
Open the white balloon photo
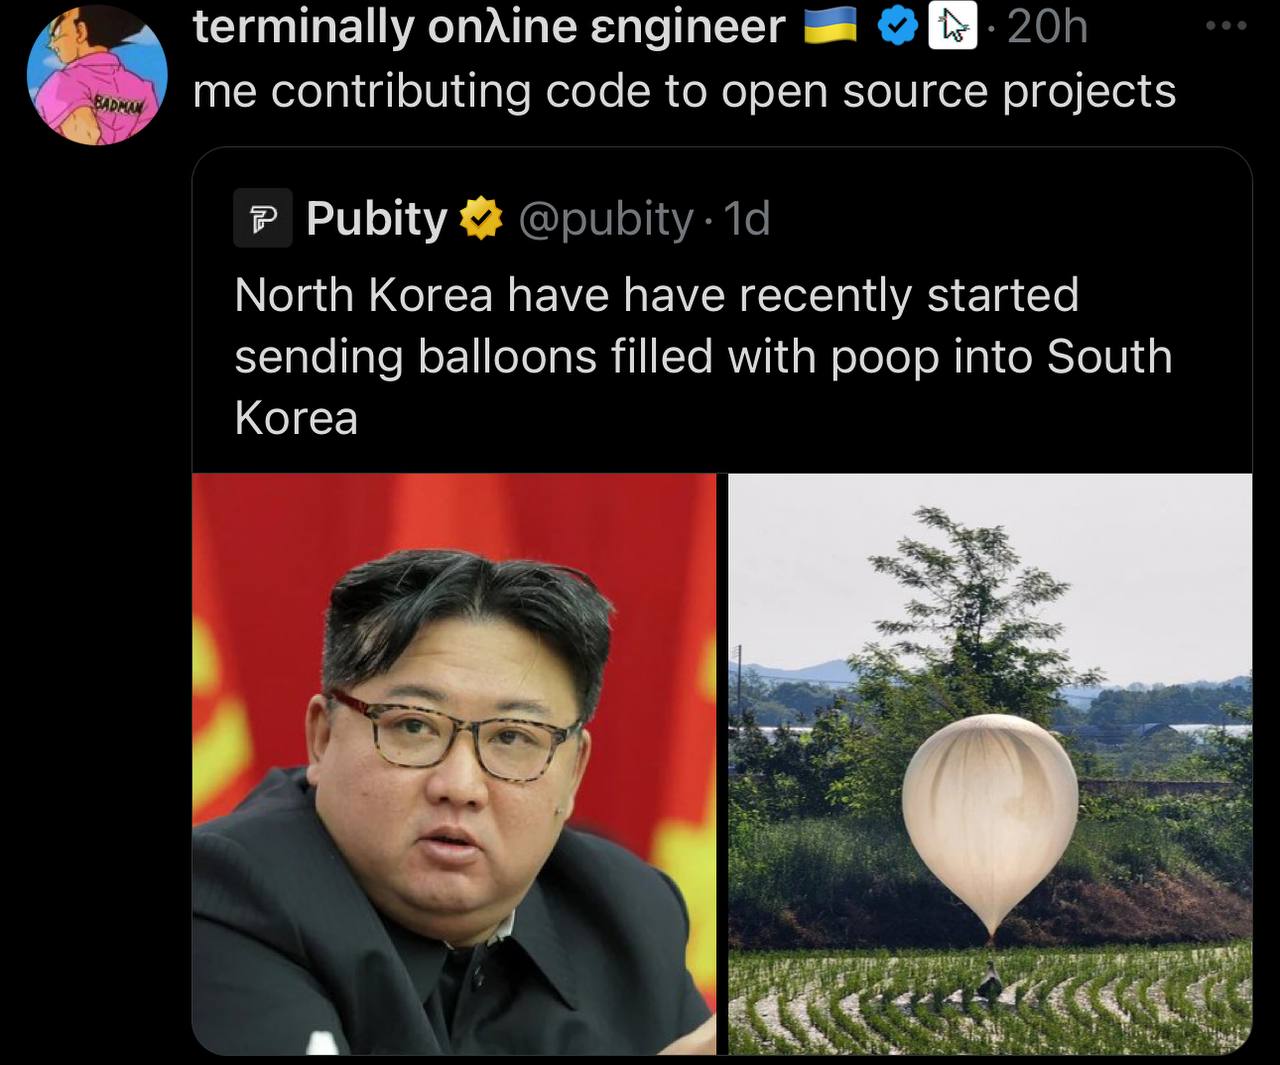pyautogui.click(x=990, y=764)
